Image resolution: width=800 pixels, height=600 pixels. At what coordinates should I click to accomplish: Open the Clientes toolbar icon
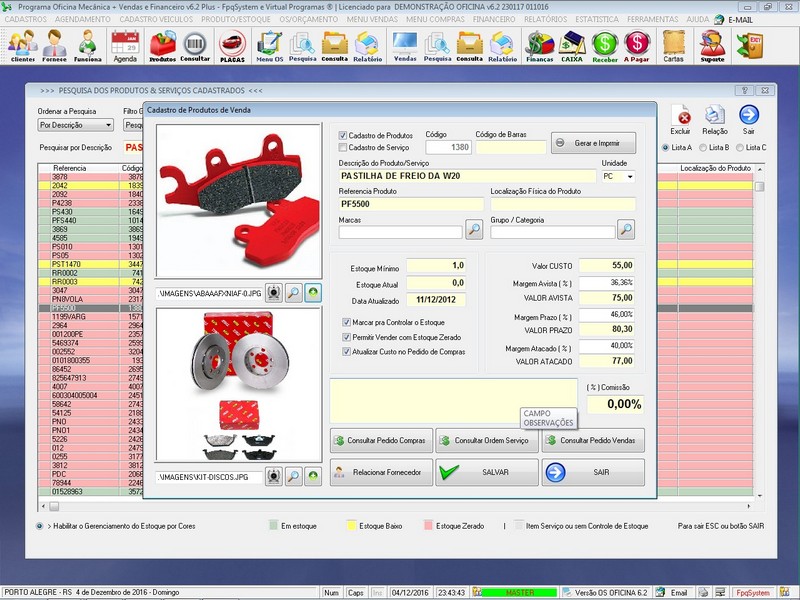coord(22,45)
